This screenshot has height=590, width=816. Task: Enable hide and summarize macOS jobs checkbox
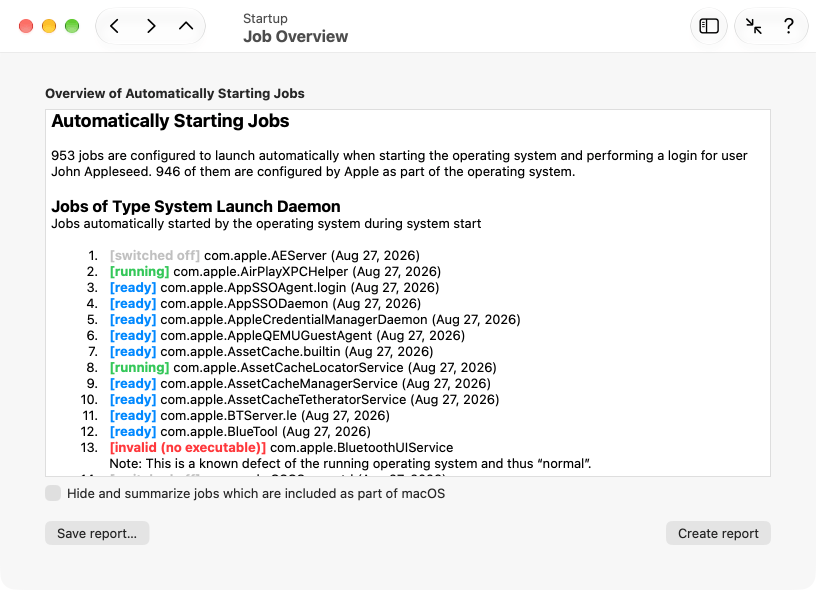point(53,493)
